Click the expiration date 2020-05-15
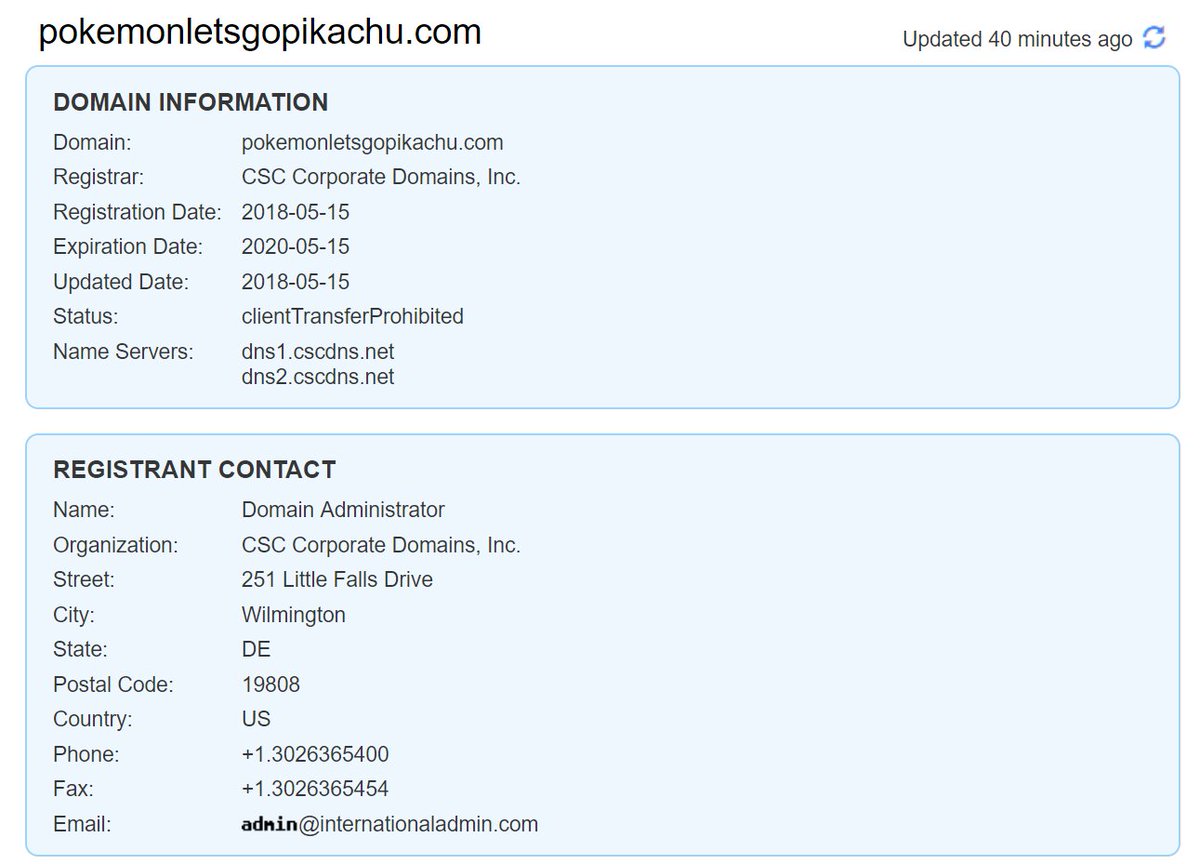1200x864 pixels. [296, 246]
